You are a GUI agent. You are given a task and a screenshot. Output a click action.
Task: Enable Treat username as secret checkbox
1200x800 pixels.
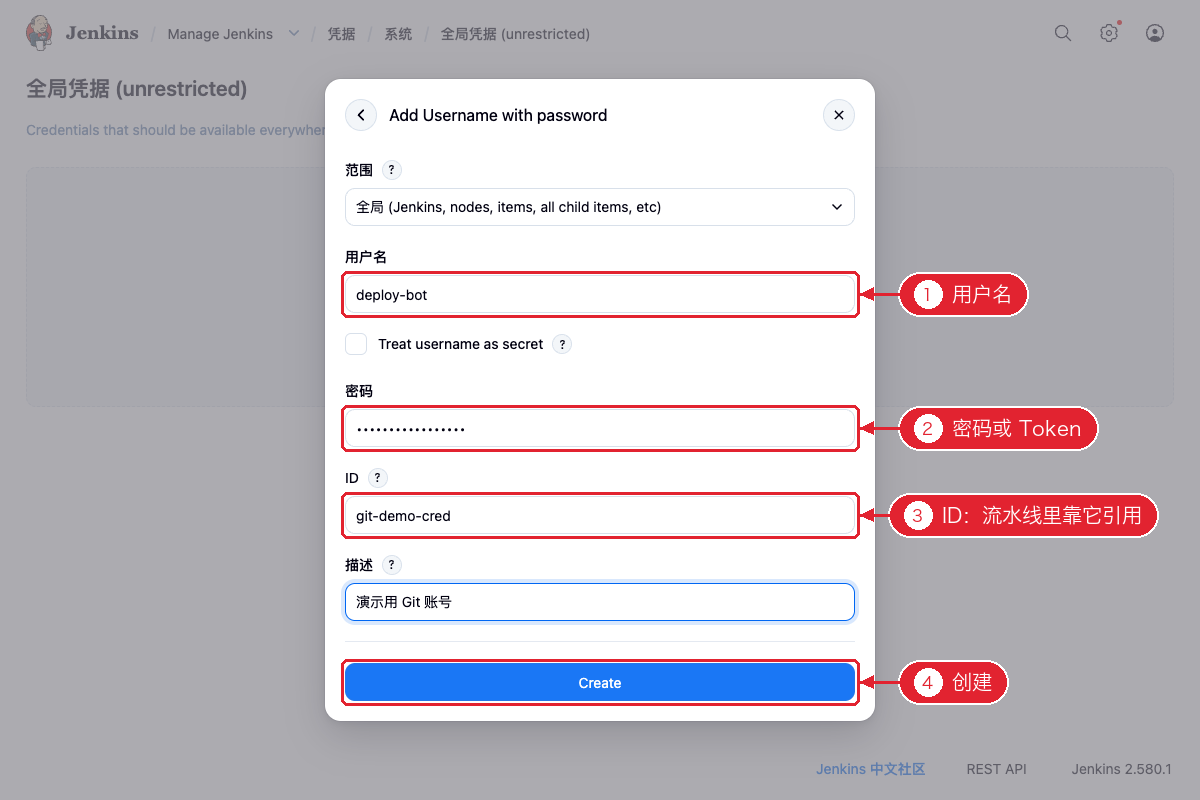tap(356, 344)
